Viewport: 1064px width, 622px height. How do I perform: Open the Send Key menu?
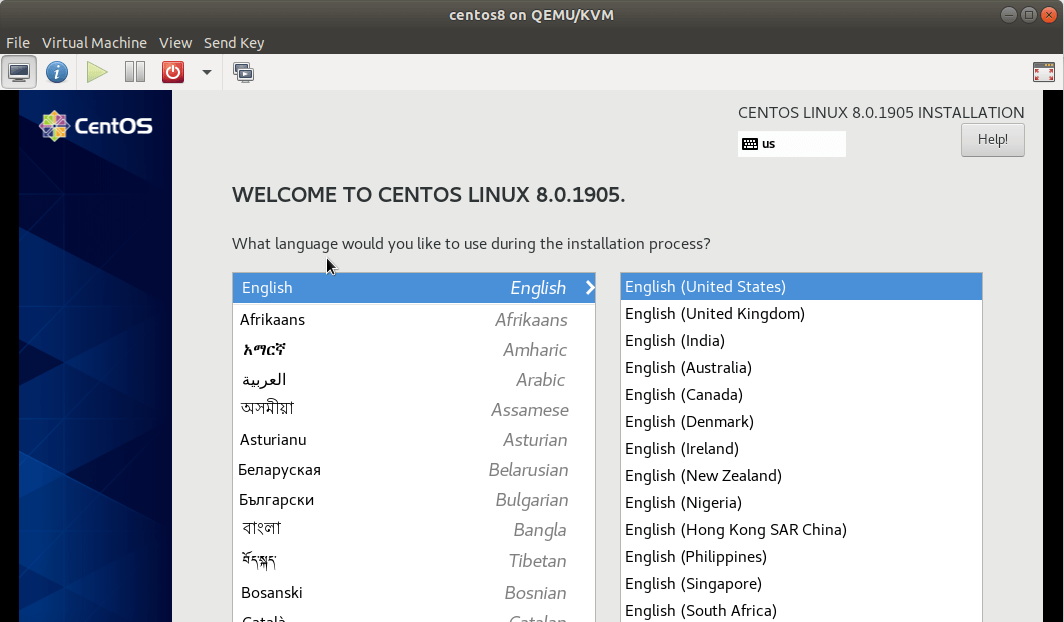point(234,43)
